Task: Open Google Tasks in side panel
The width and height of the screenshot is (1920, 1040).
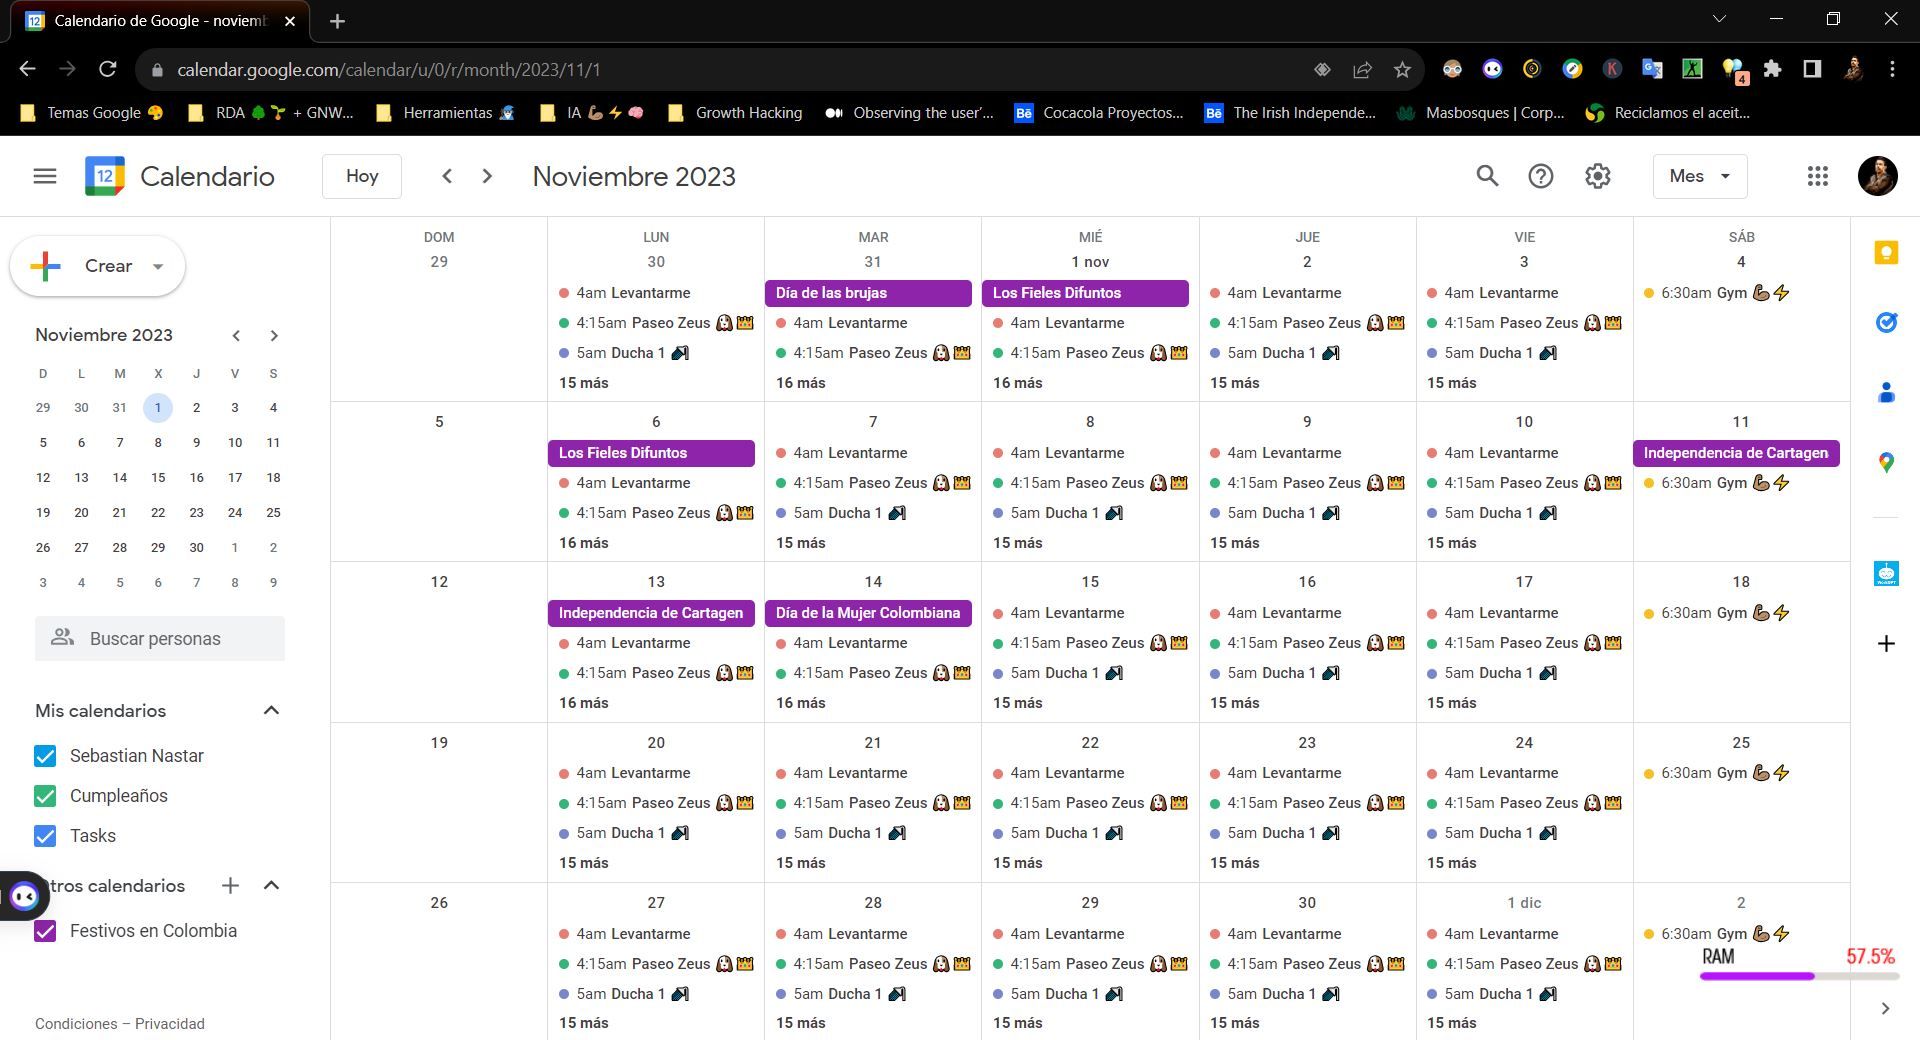Action: [x=1886, y=322]
